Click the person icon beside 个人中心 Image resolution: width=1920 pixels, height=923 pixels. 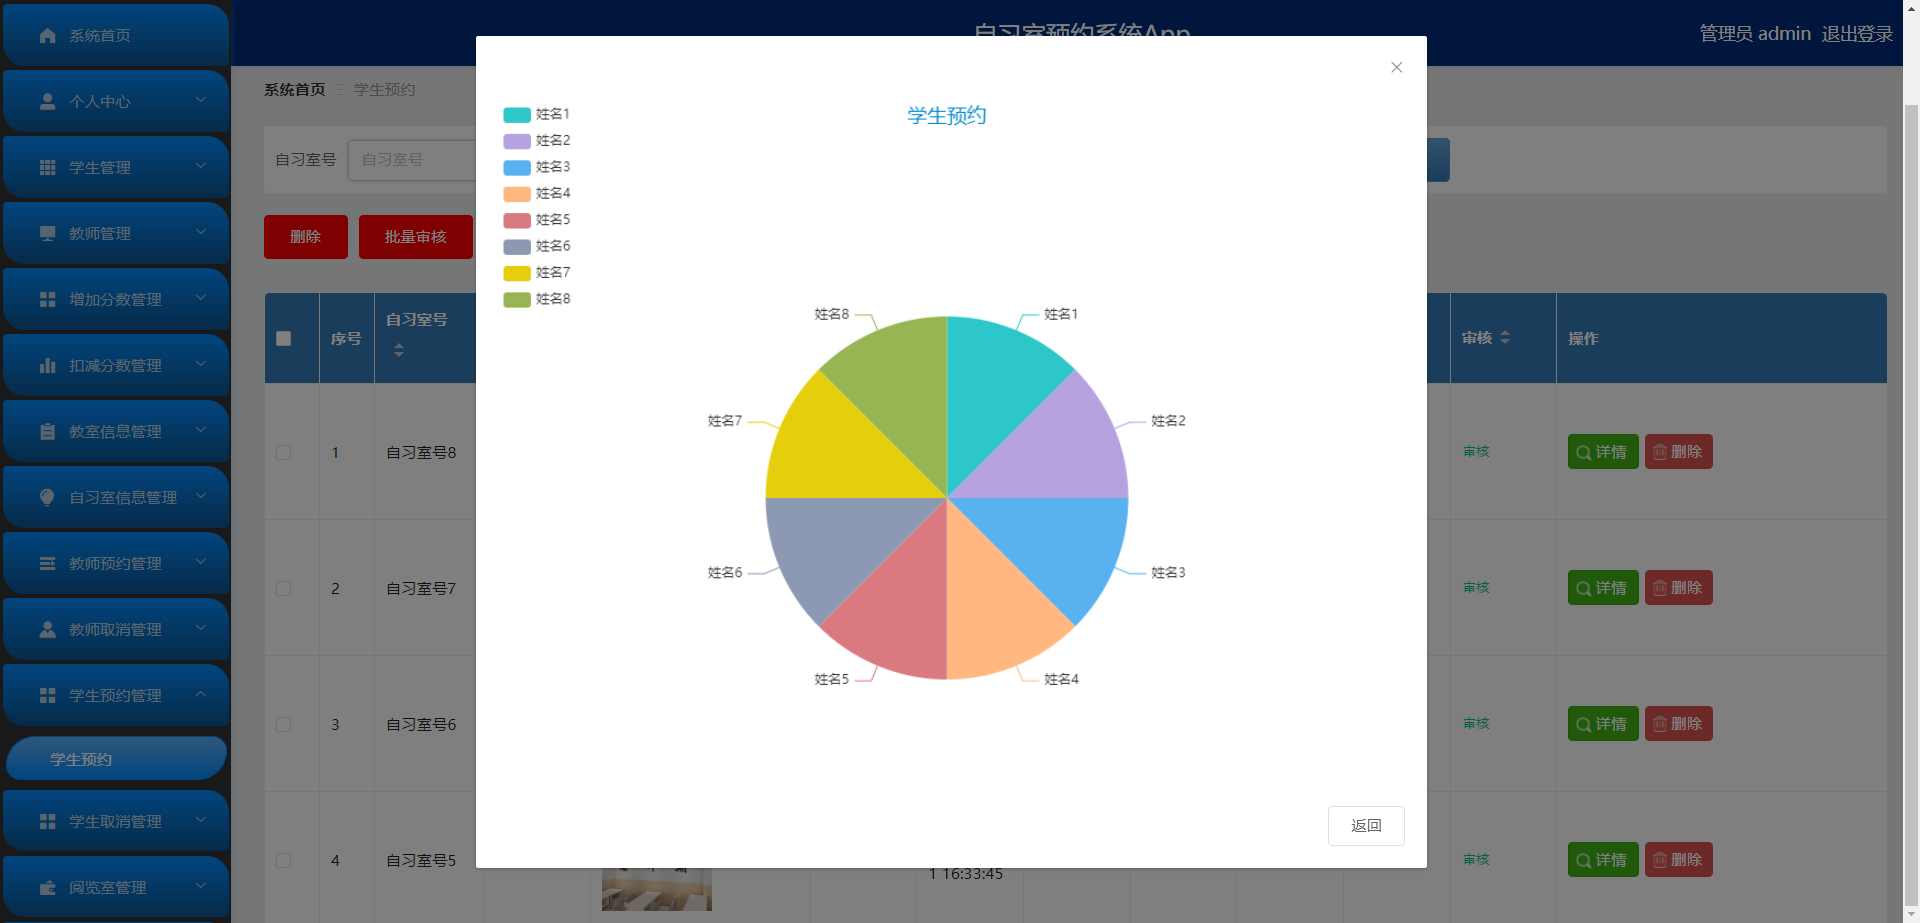point(47,101)
